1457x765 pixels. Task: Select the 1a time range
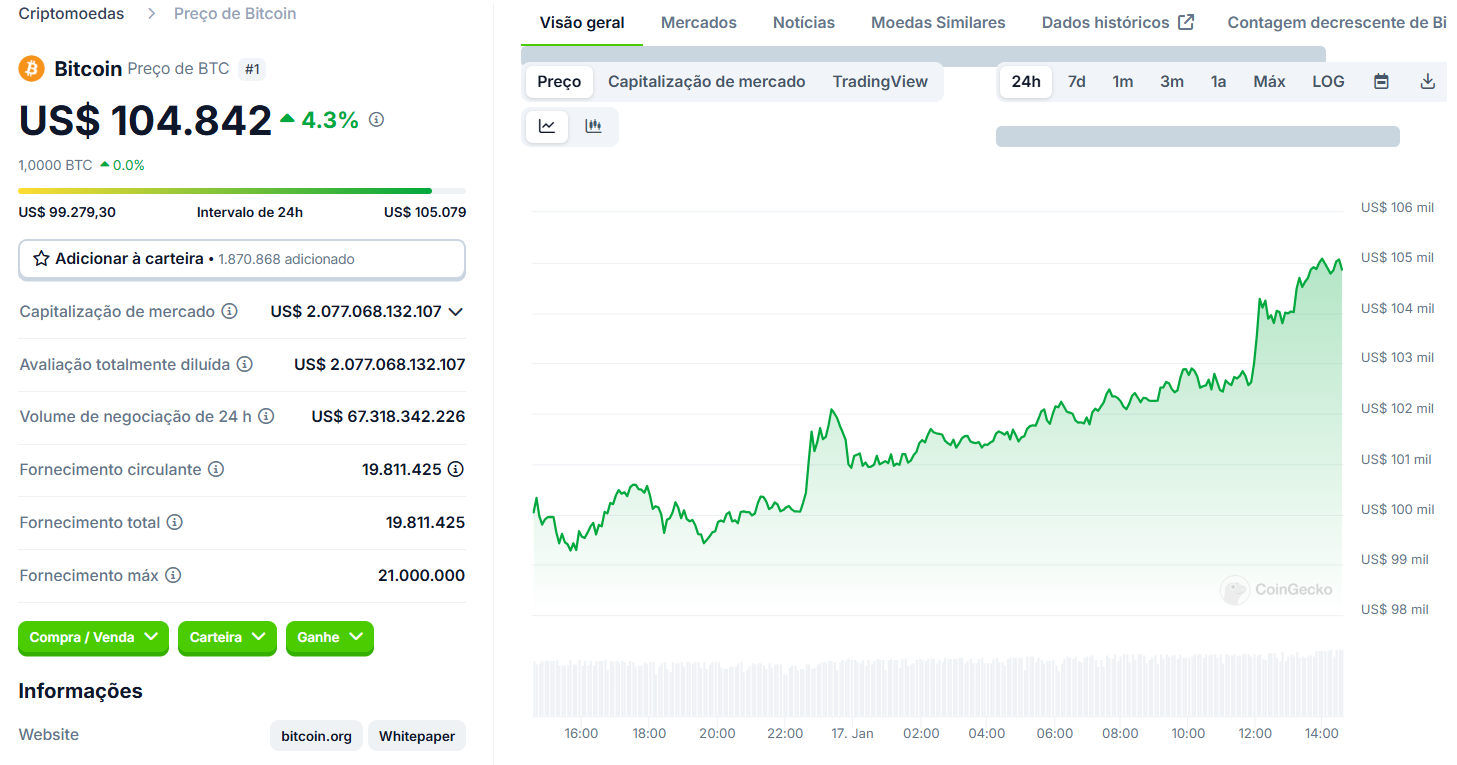tap(1218, 82)
